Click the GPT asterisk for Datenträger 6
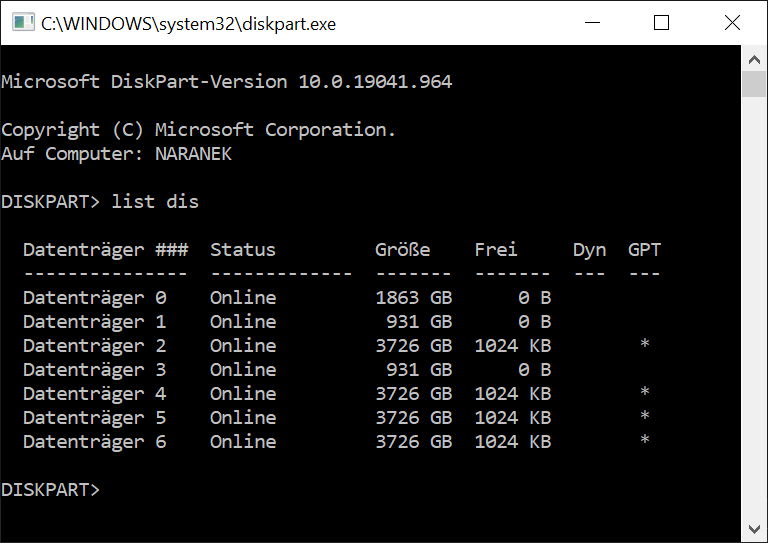The width and height of the screenshot is (768, 543). click(645, 440)
